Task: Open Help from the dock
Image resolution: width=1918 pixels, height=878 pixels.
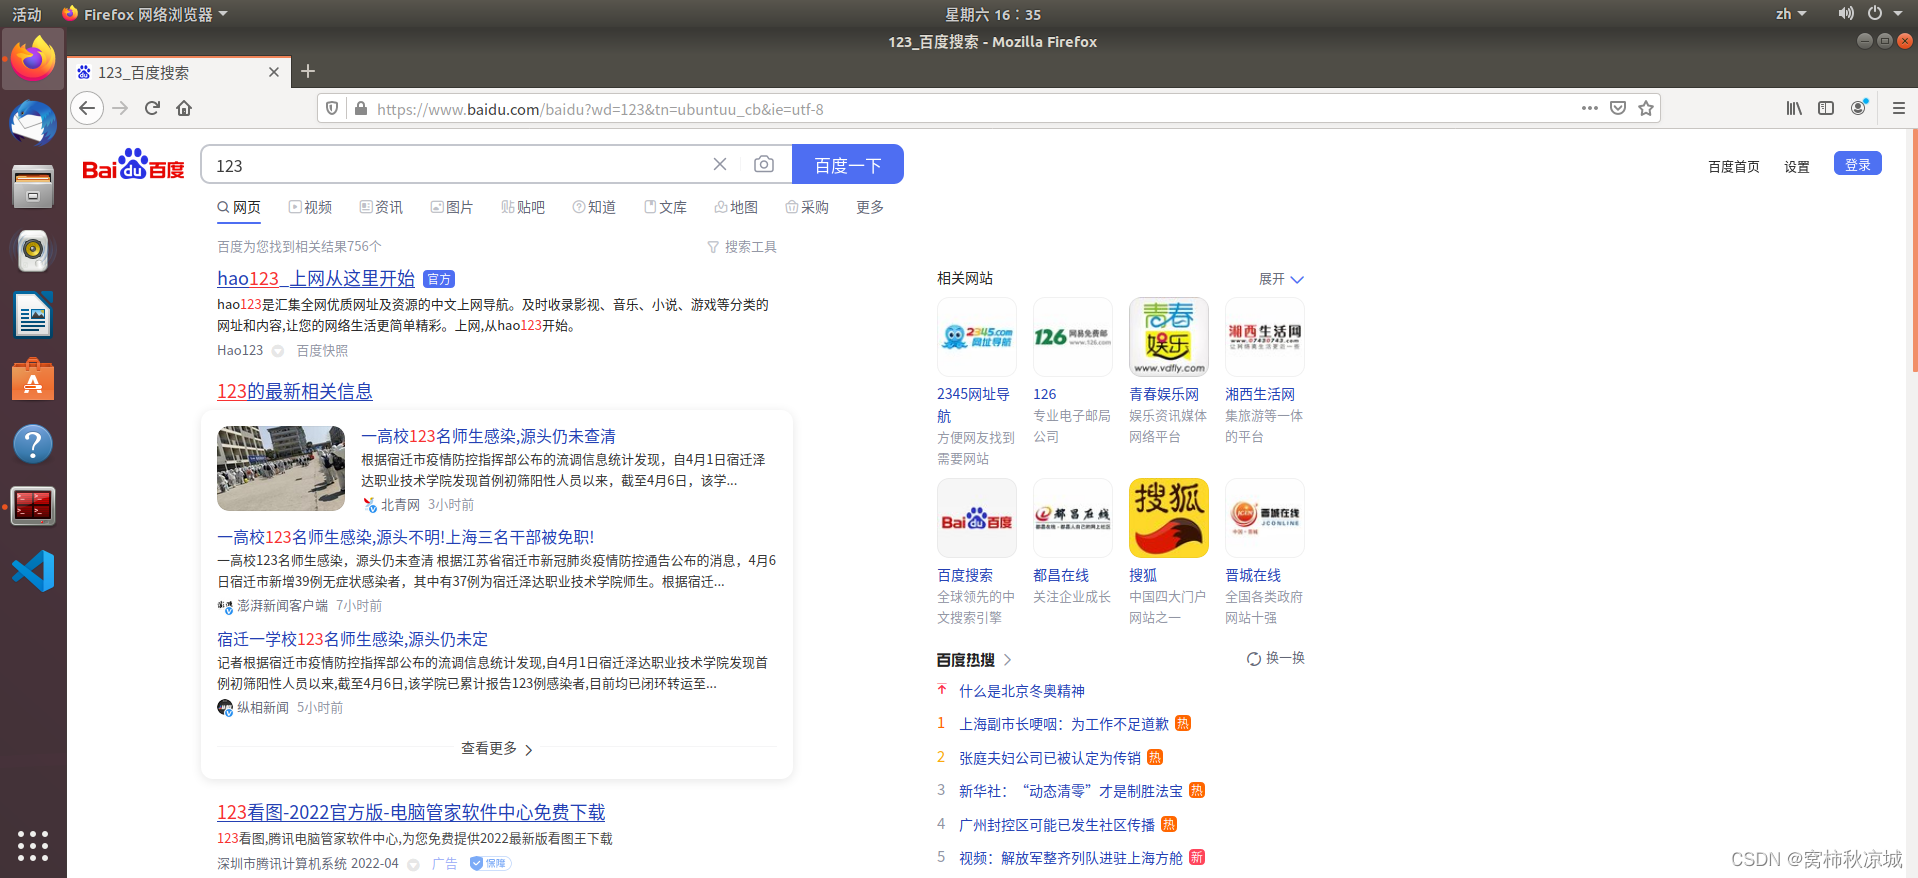Action: (x=33, y=443)
